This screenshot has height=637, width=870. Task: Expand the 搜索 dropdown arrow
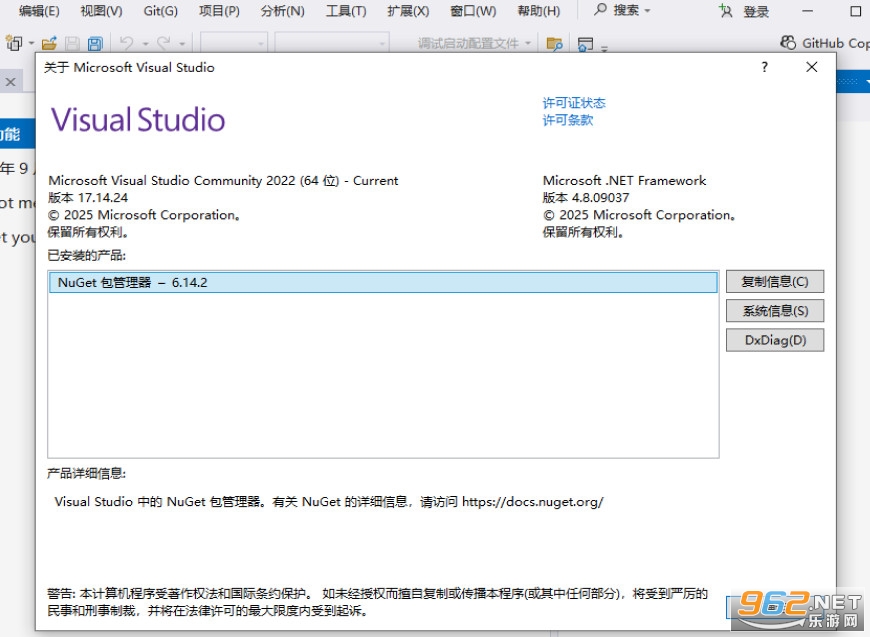coord(648,11)
